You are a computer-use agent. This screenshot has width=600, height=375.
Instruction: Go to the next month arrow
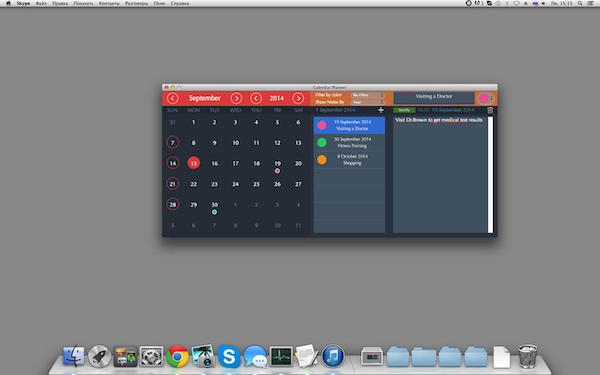[x=236, y=98]
